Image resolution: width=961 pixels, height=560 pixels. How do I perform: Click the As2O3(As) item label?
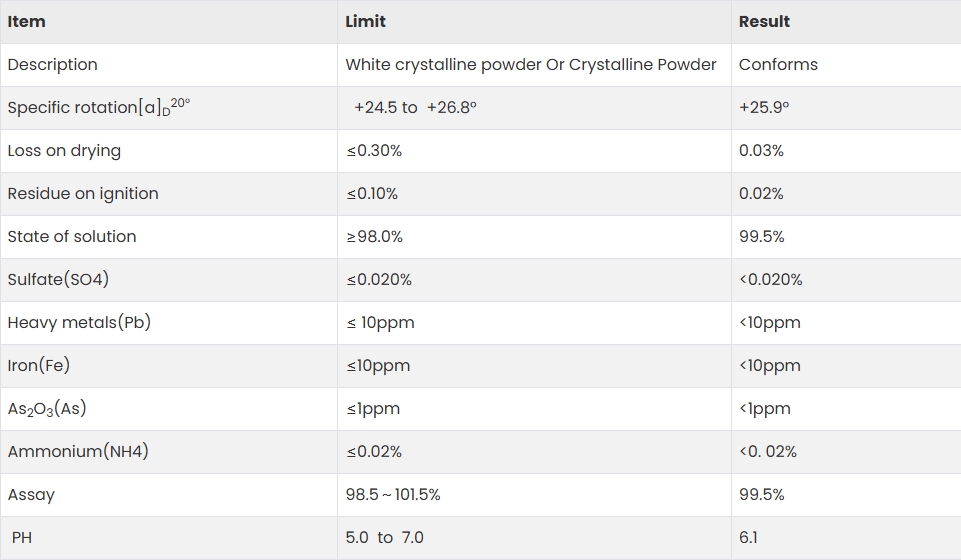coord(47,409)
